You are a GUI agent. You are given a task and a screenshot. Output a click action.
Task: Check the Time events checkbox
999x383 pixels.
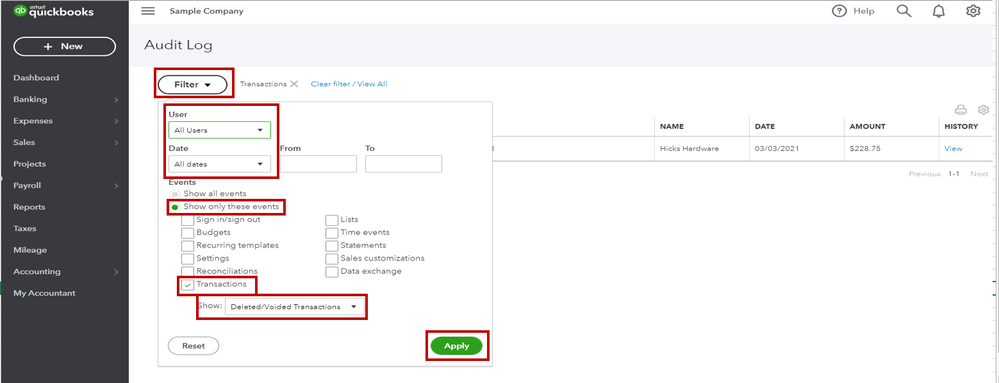[331, 233]
